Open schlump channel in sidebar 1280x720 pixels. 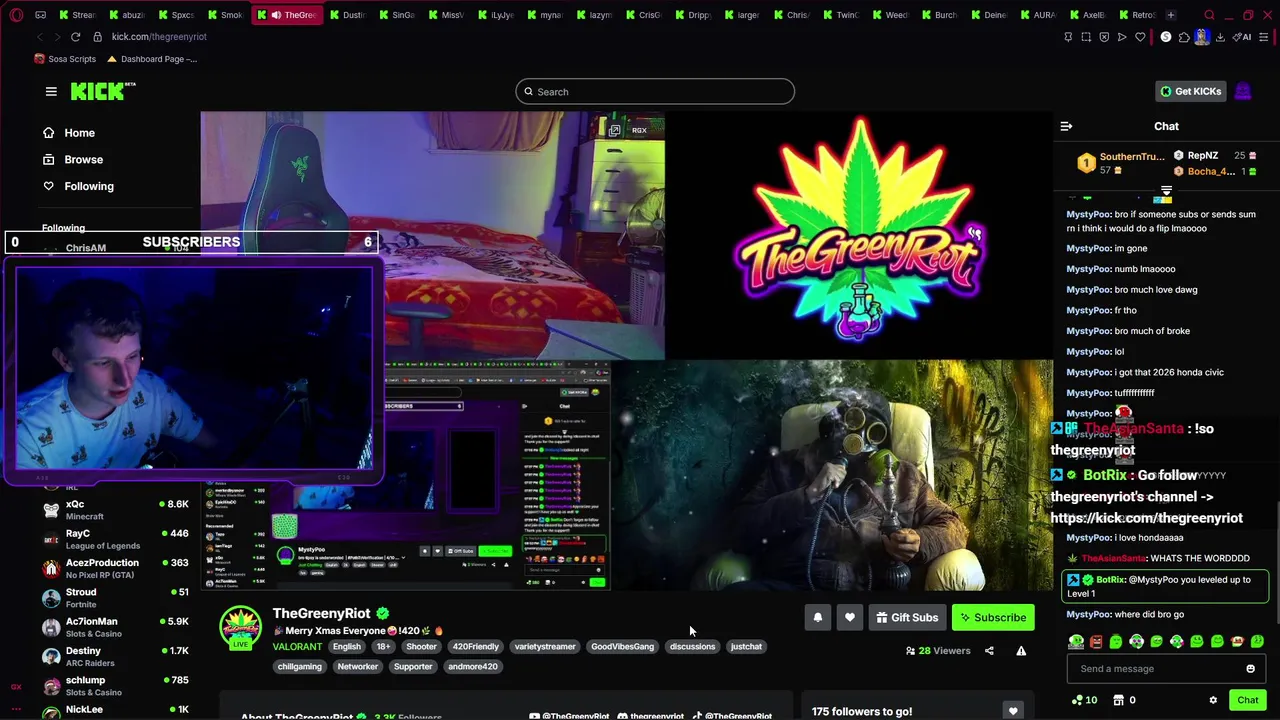pos(115,685)
